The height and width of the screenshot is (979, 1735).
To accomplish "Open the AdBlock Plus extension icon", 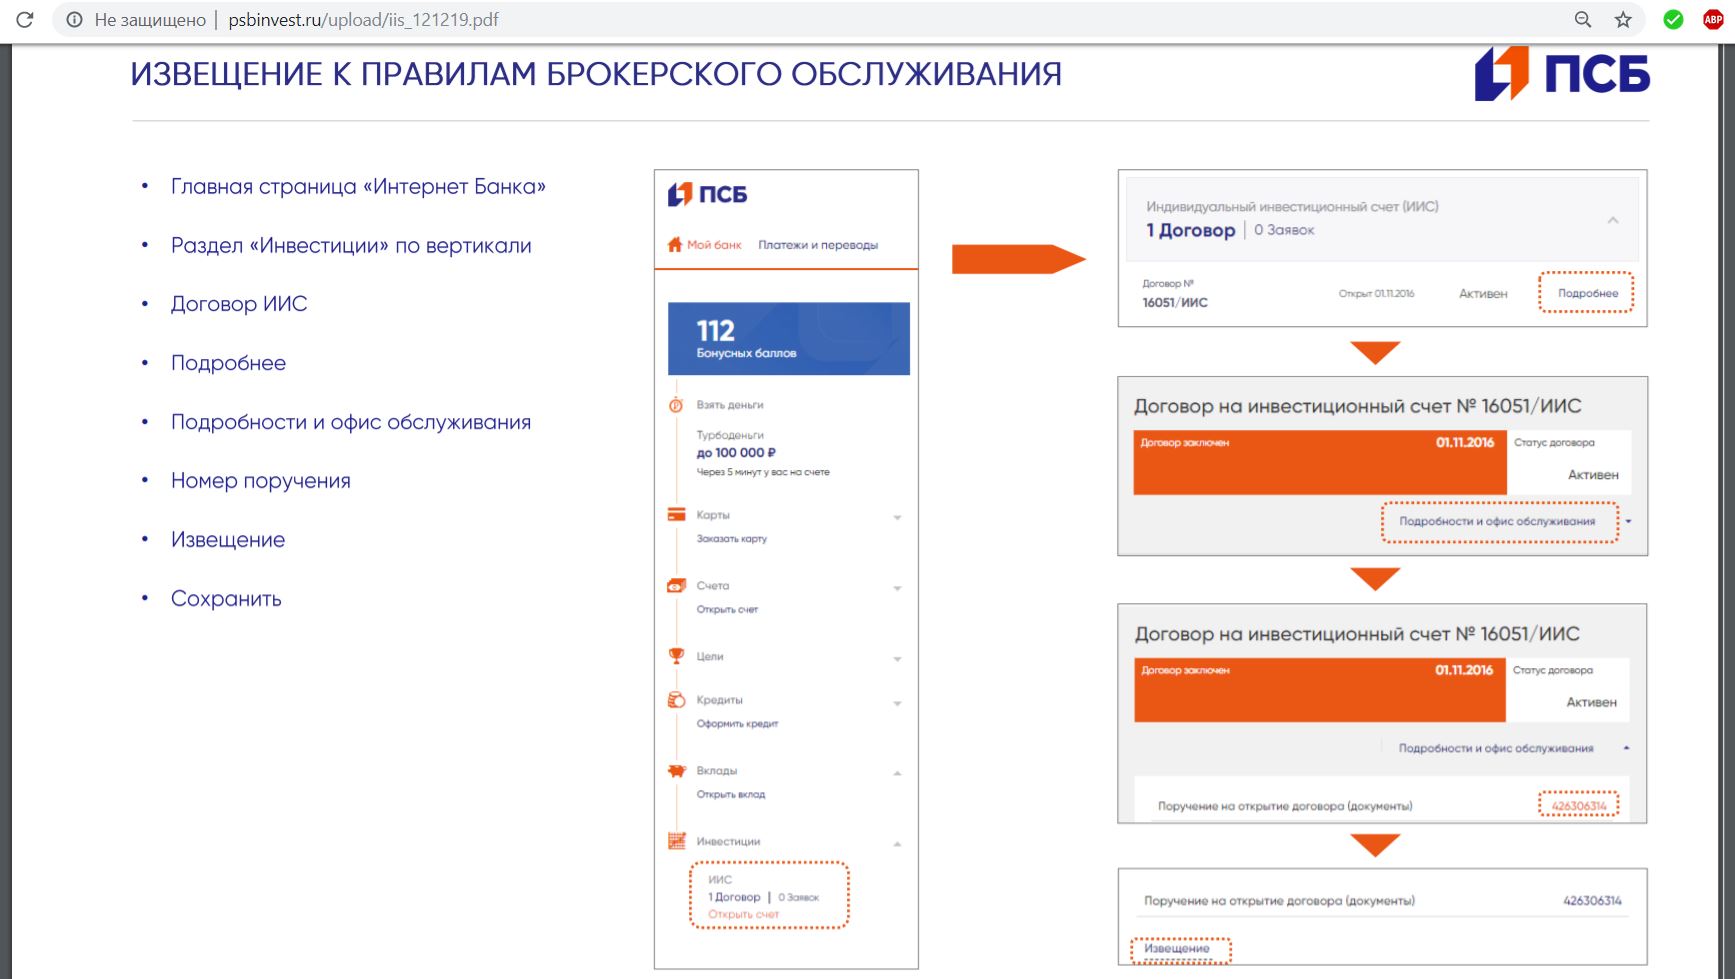I will 1713,20.
